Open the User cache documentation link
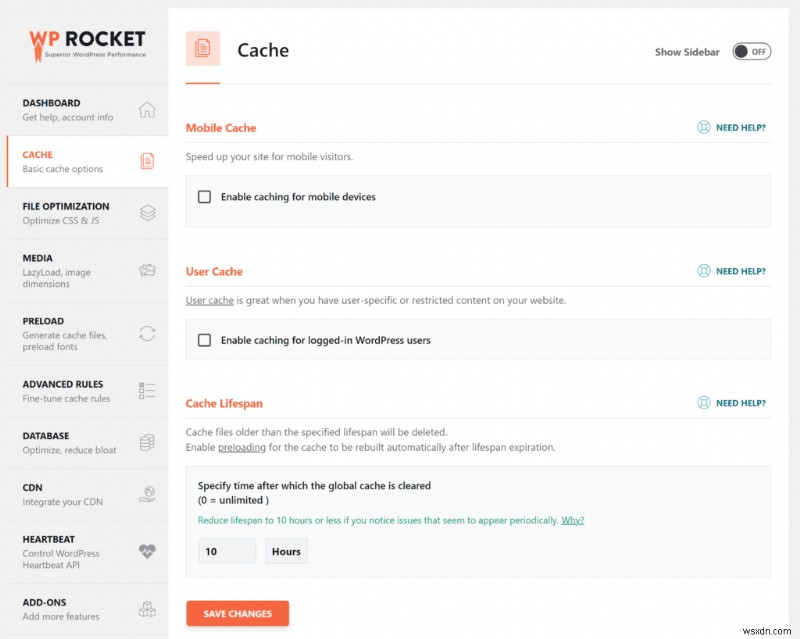Viewport: 800px width, 639px height. click(x=209, y=300)
